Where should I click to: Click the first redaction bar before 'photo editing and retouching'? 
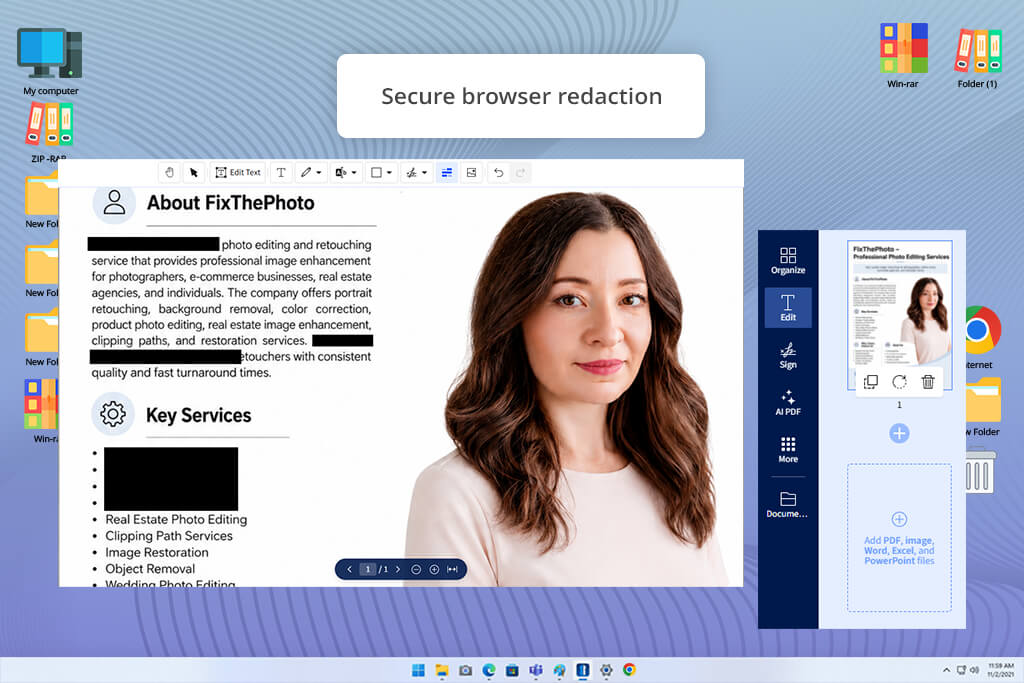(153, 244)
